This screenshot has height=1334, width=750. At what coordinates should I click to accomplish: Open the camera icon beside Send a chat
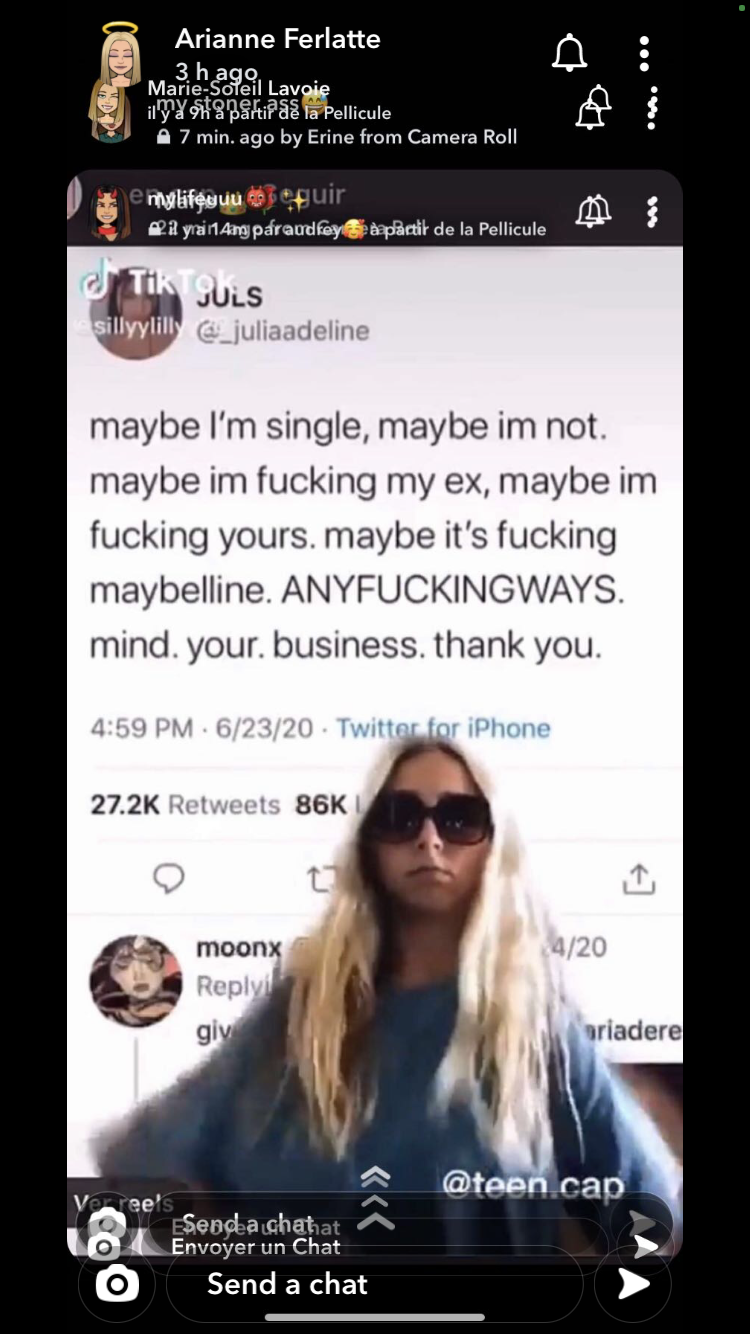click(x=117, y=1284)
